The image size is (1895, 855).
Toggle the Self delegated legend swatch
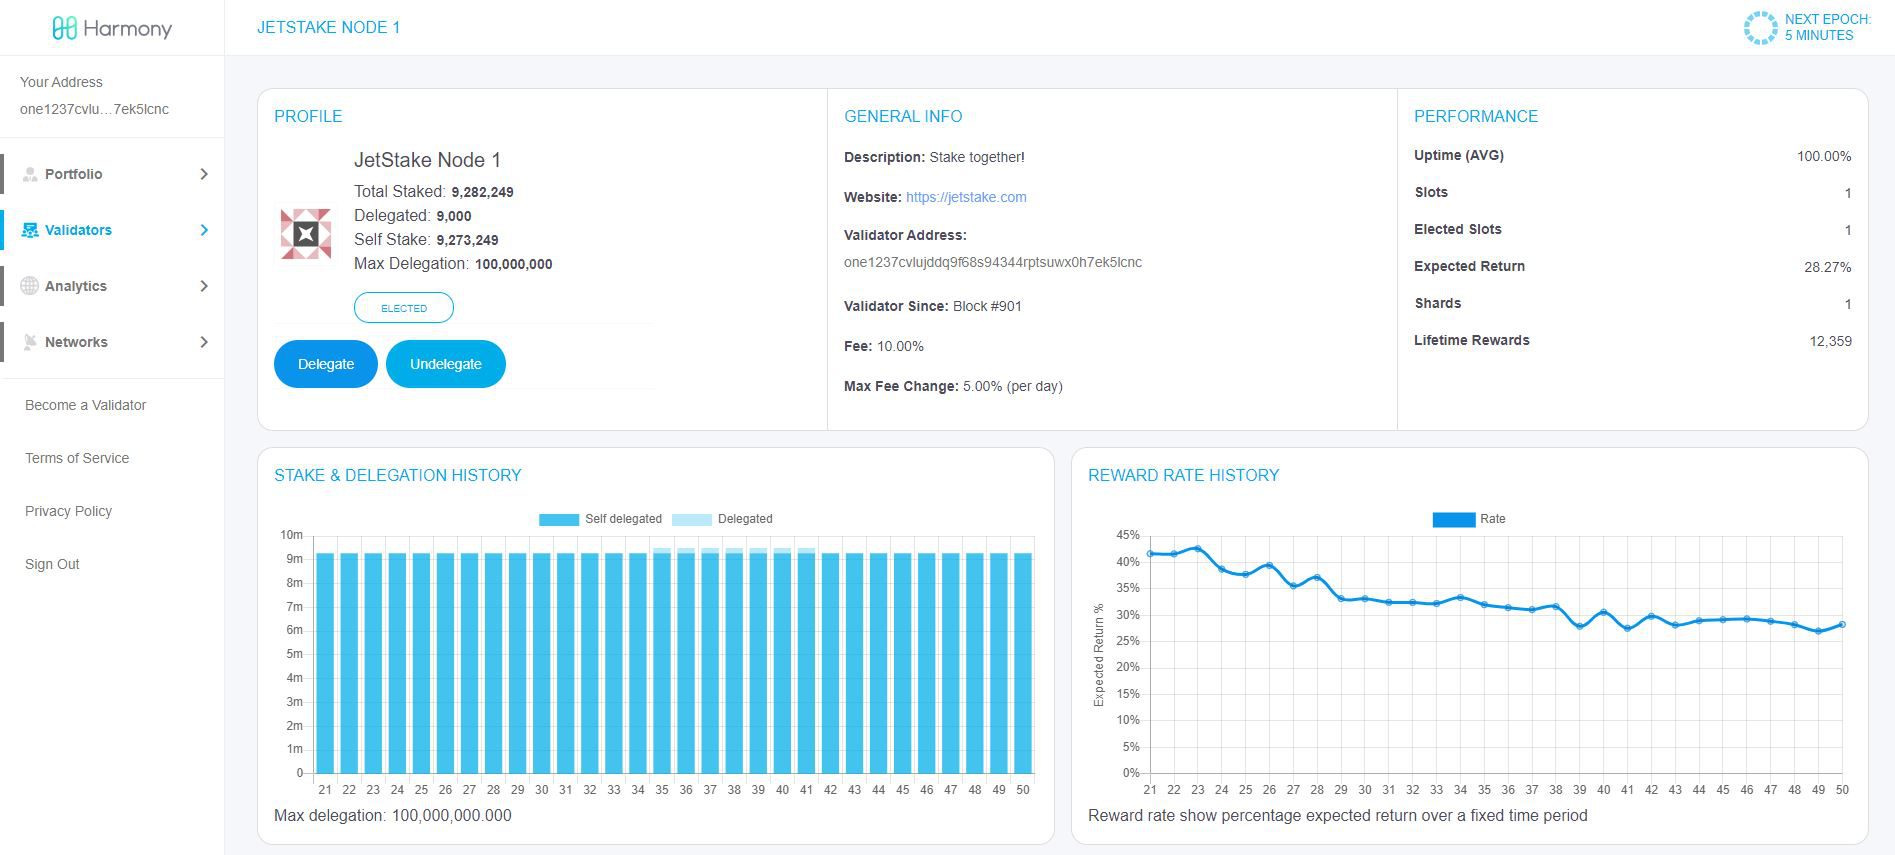coord(559,519)
